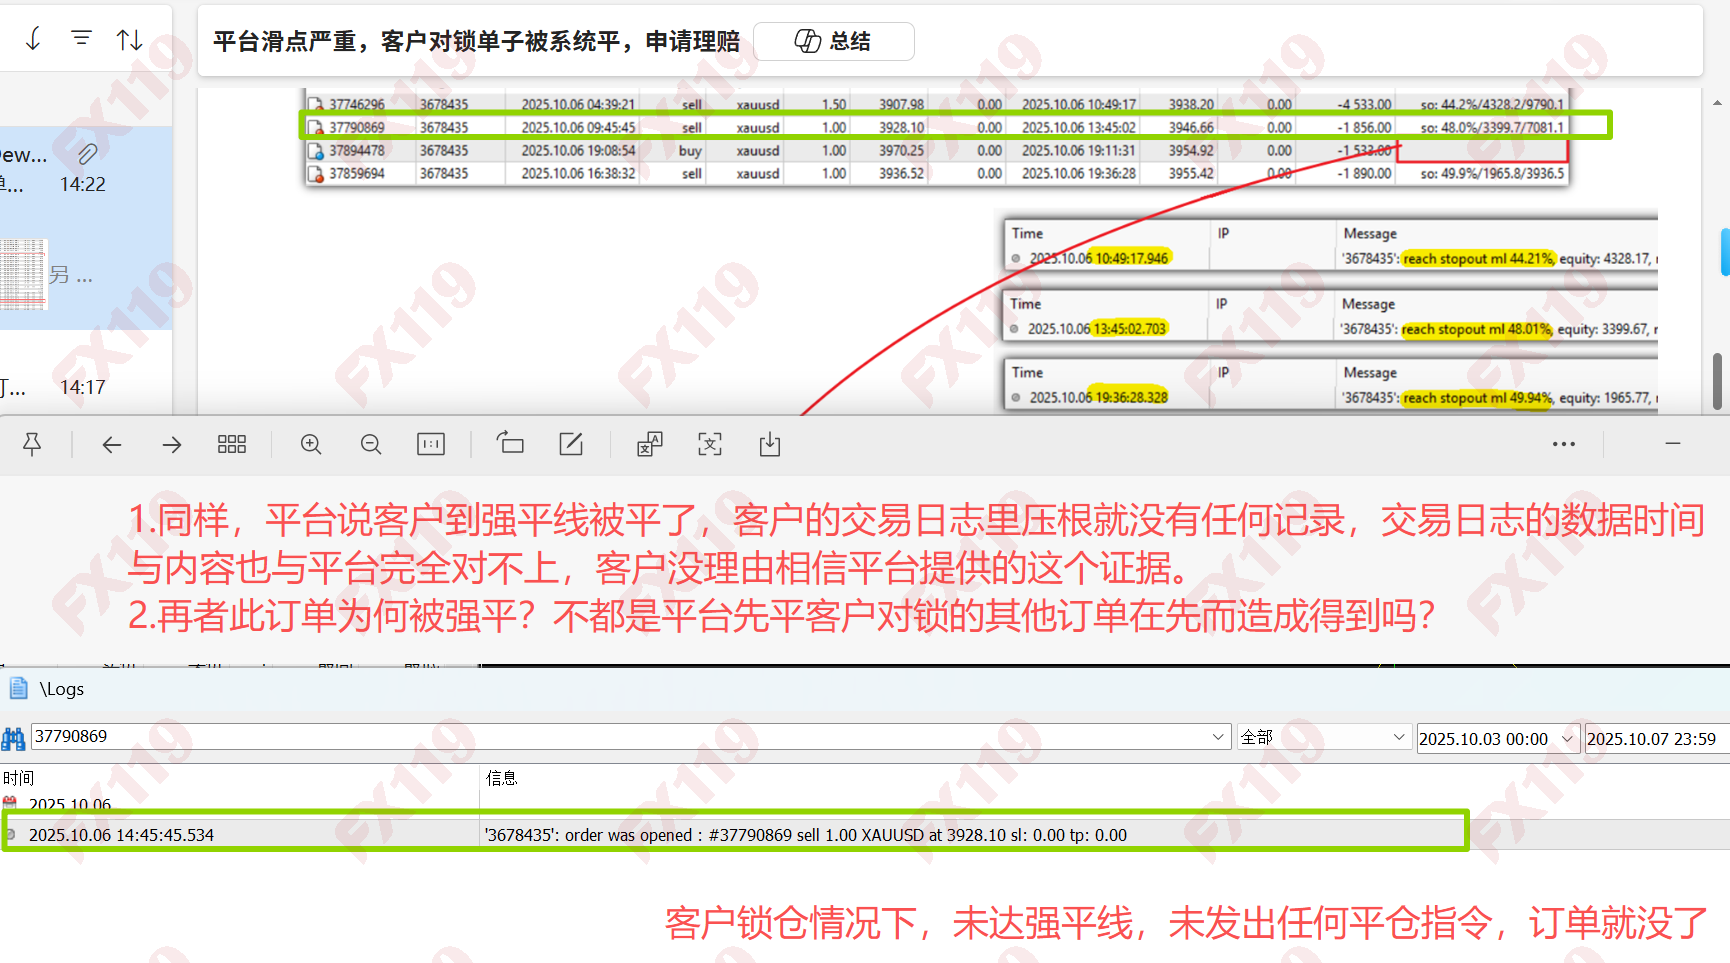1730x963 pixels.
Task: Extract text from the image
Action: tap(710, 444)
